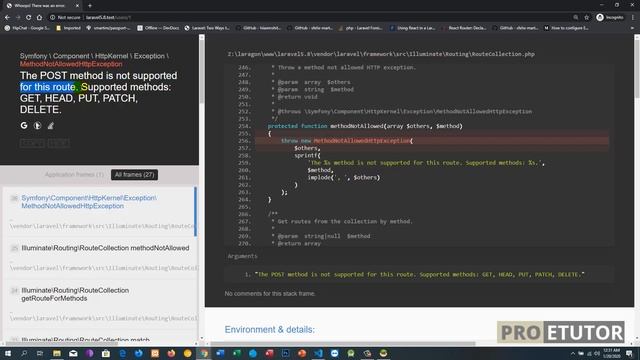The image size is (640, 360).
Task: Open Windows Start menu
Action: [8, 353]
